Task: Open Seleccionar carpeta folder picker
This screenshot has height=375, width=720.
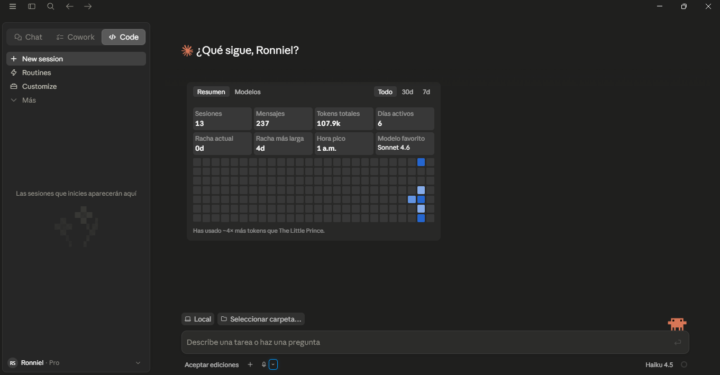Action: pyautogui.click(x=261, y=319)
